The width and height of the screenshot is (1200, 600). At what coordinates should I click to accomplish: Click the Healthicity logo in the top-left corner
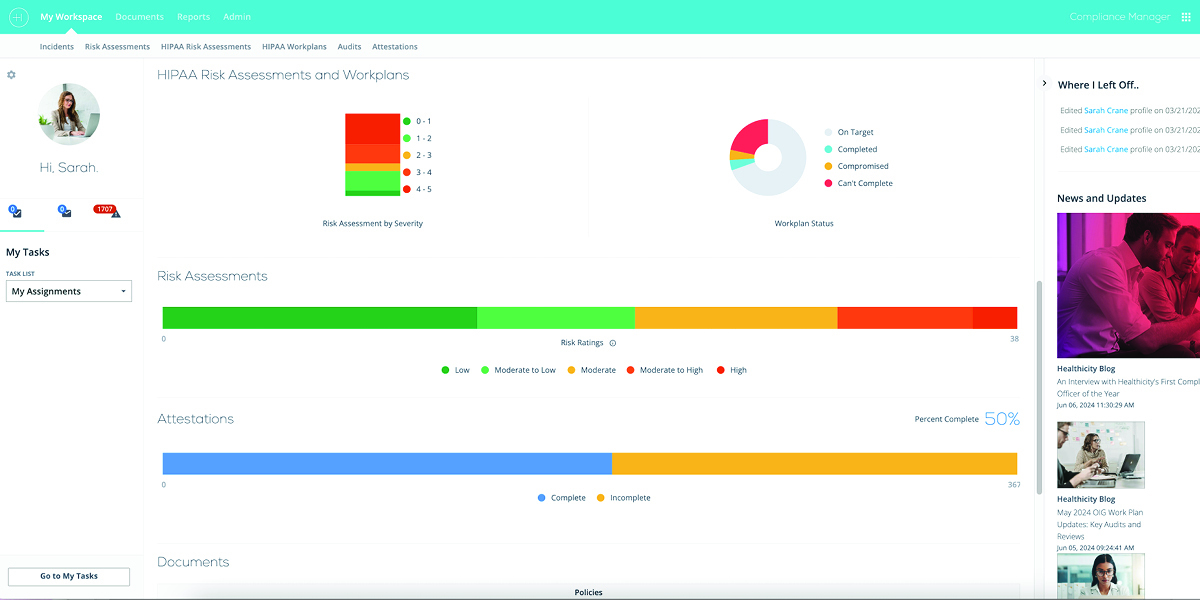tap(18, 17)
